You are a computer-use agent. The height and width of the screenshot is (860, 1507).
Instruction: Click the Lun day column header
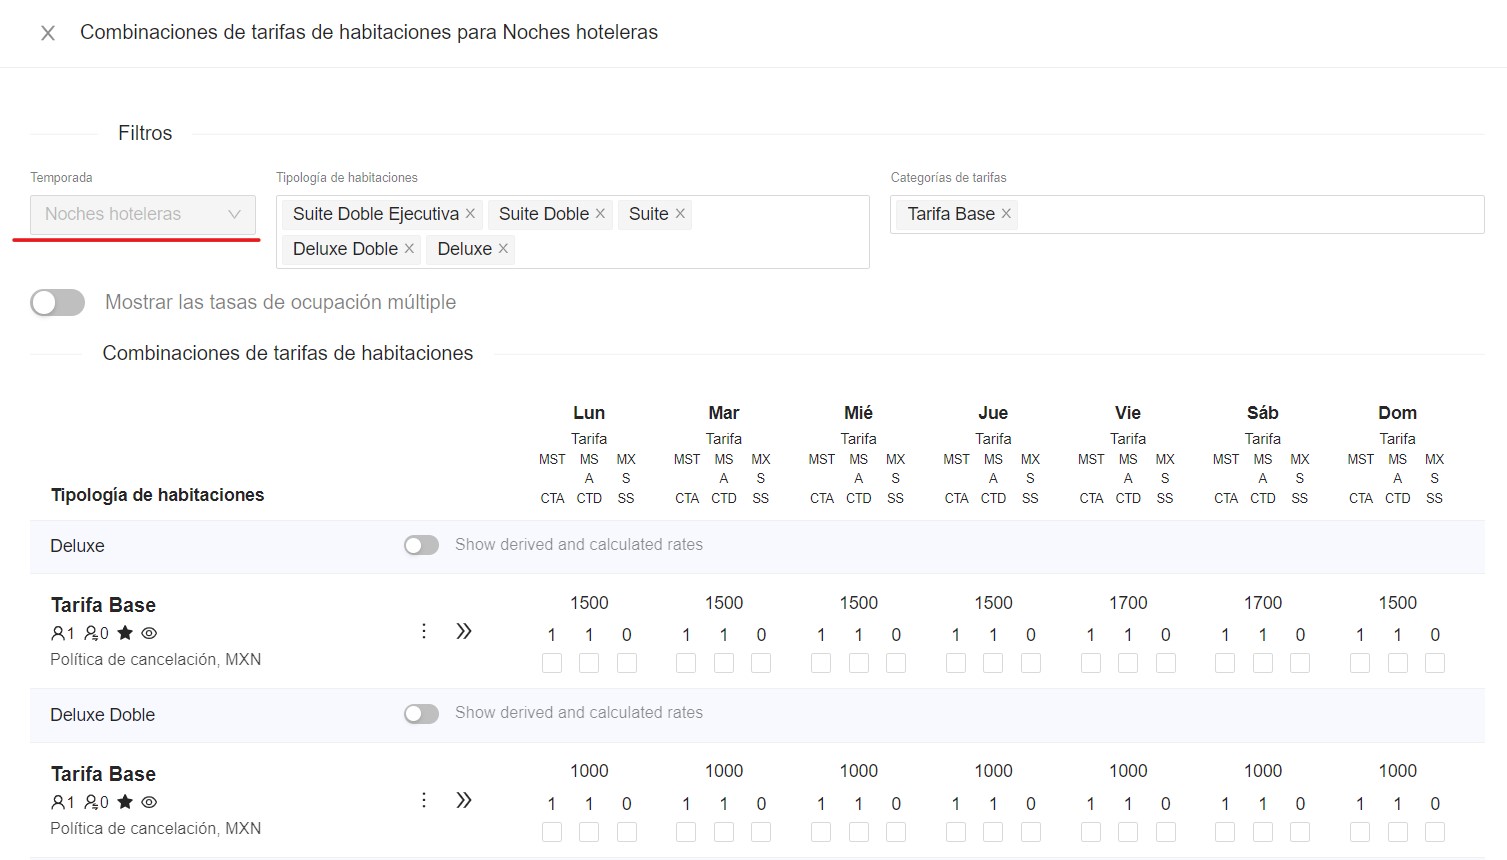589,413
